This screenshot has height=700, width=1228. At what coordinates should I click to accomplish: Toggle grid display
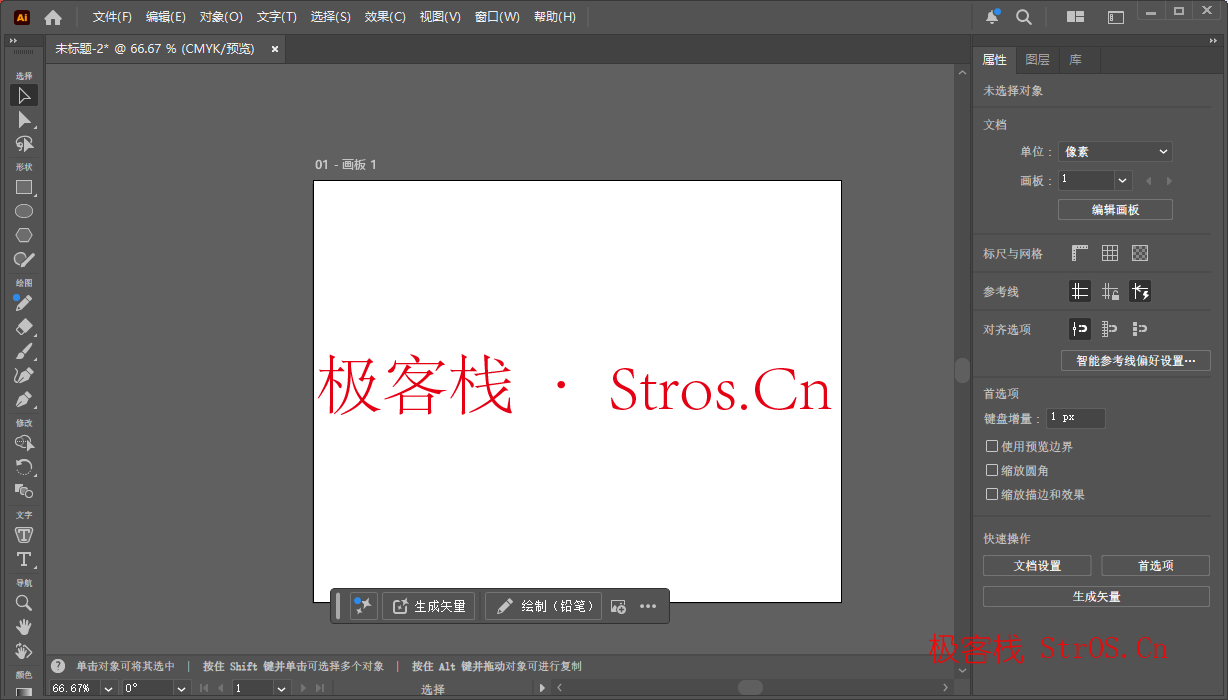point(1110,254)
